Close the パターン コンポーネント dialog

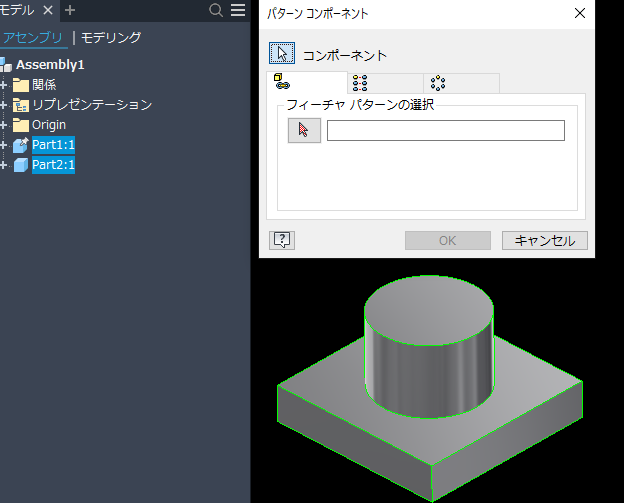[x=580, y=13]
